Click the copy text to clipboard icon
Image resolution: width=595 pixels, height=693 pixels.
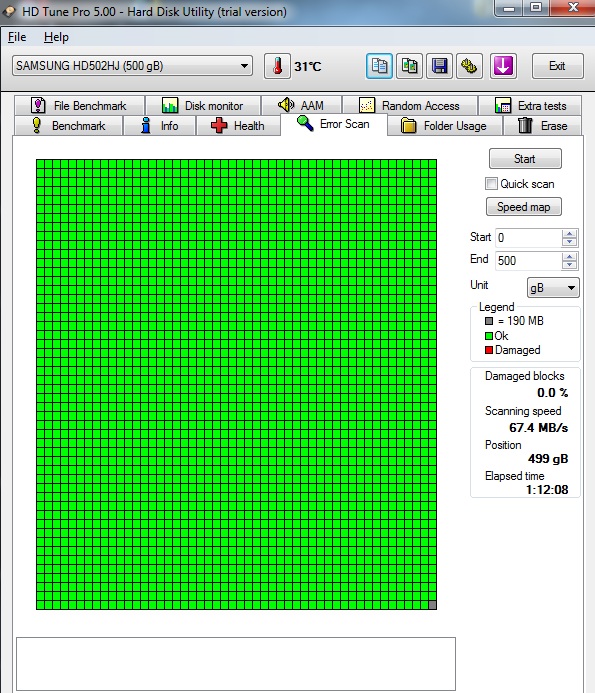pos(379,66)
